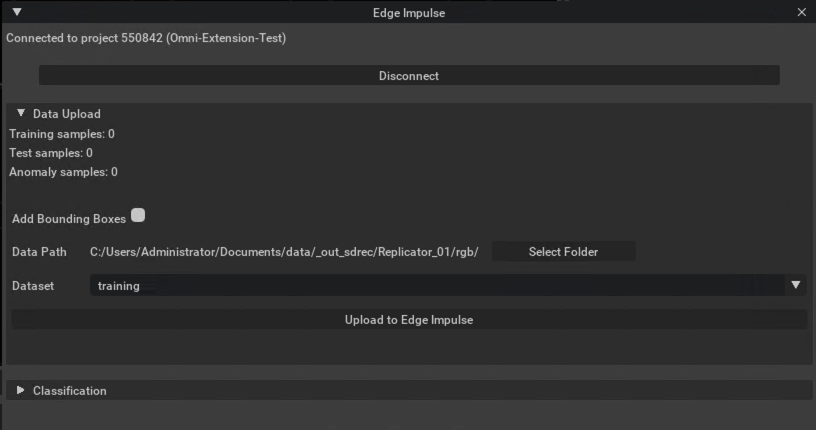Click the Edge Impulse title bar

[x=409, y=12]
